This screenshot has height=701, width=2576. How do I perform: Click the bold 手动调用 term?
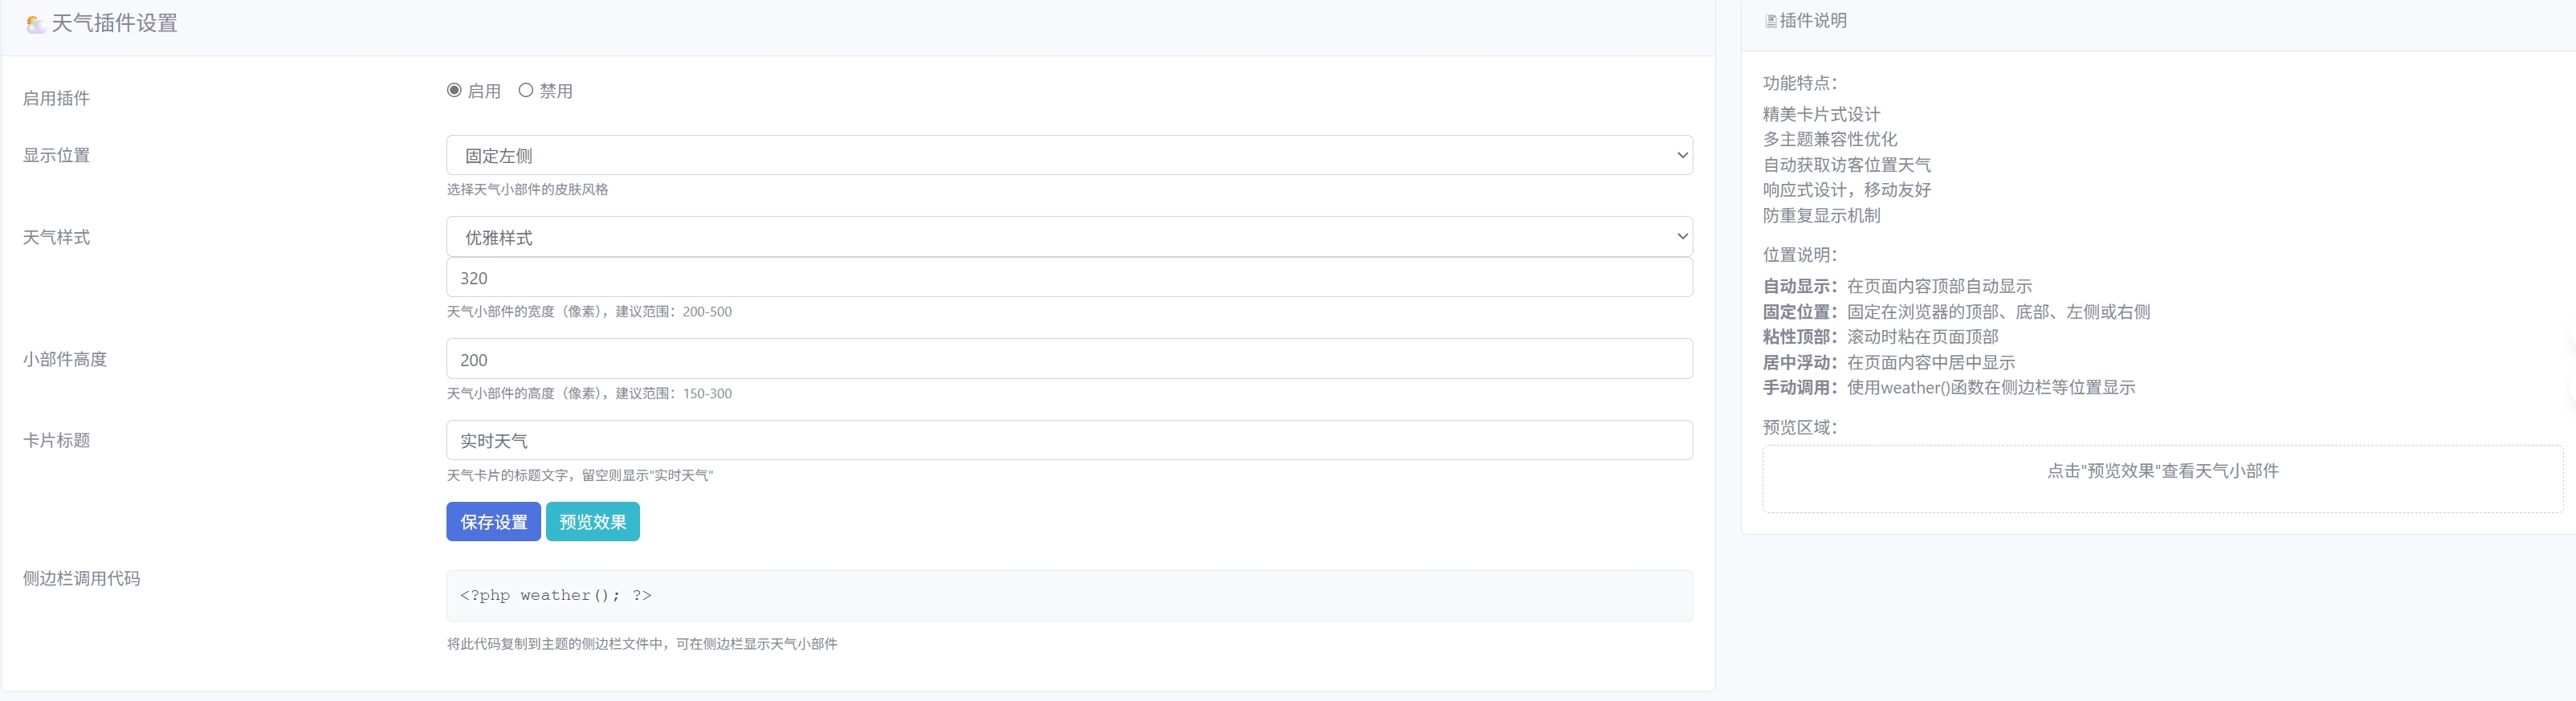(x=1799, y=387)
